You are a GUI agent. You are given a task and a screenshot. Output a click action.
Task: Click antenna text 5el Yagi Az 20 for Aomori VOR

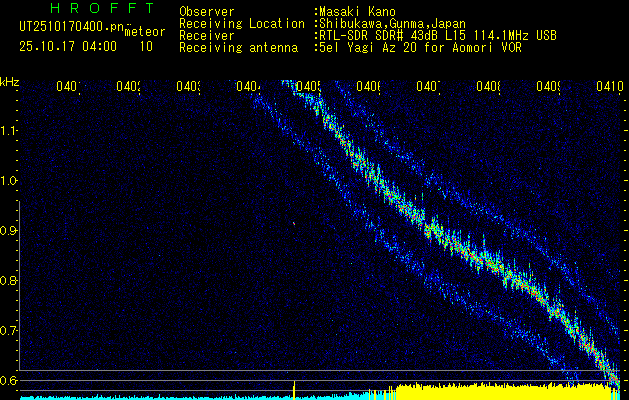pyautogui.click(x=420, y=48)
